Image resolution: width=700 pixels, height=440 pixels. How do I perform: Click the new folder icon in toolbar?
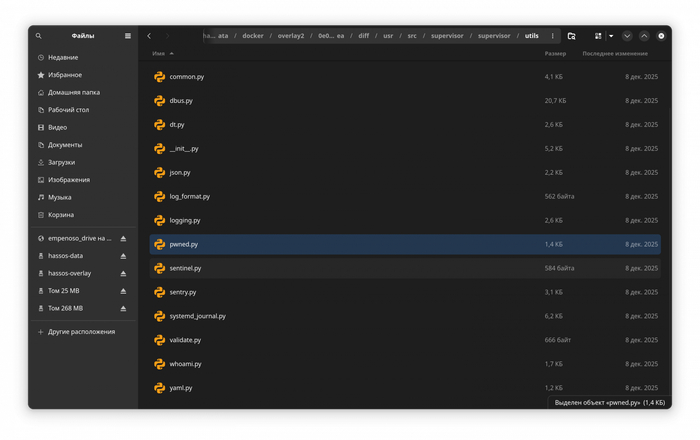571,36
